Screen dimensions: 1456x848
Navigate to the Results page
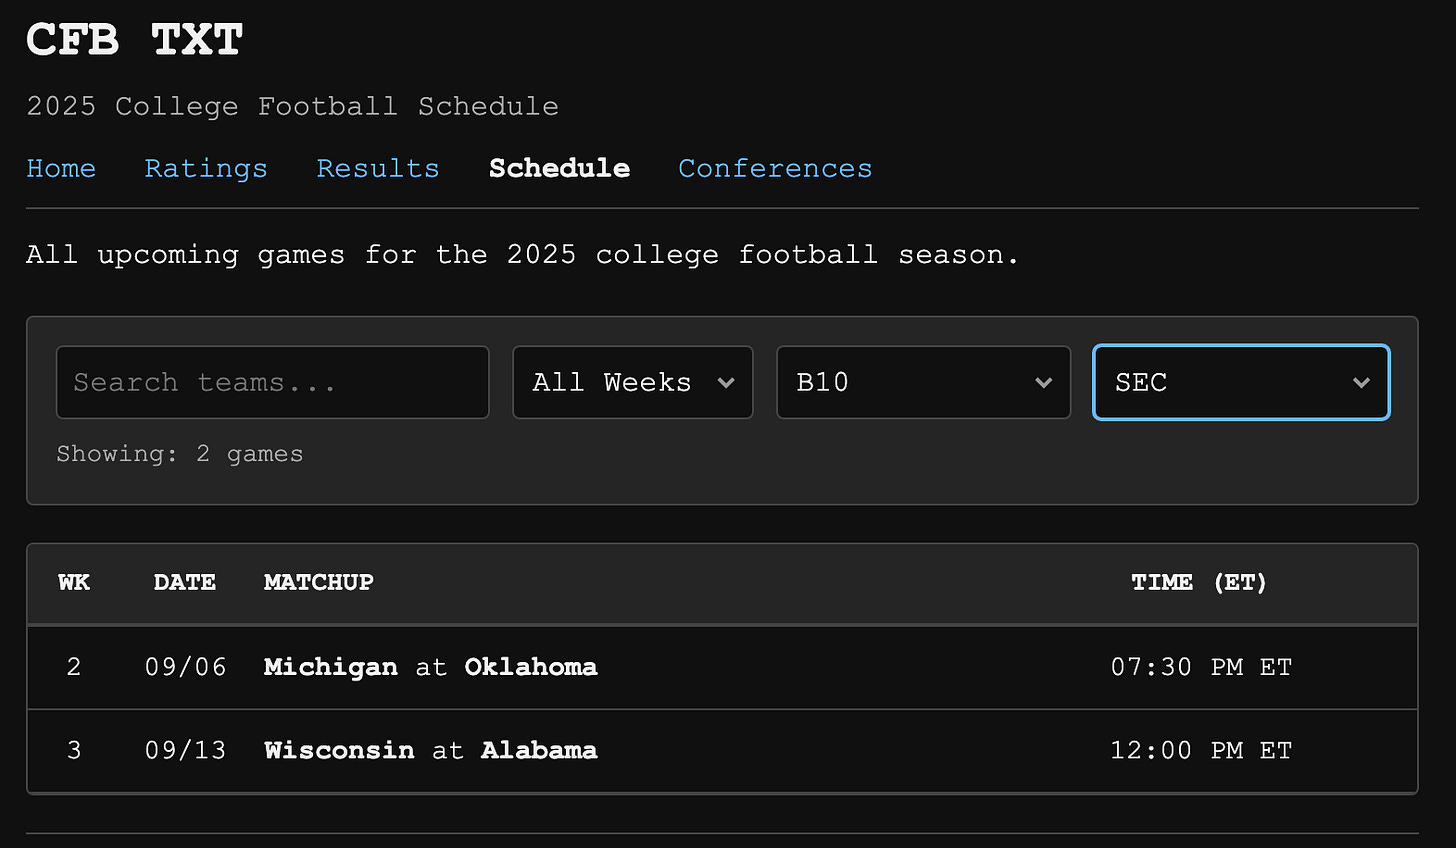coord(378,168)
